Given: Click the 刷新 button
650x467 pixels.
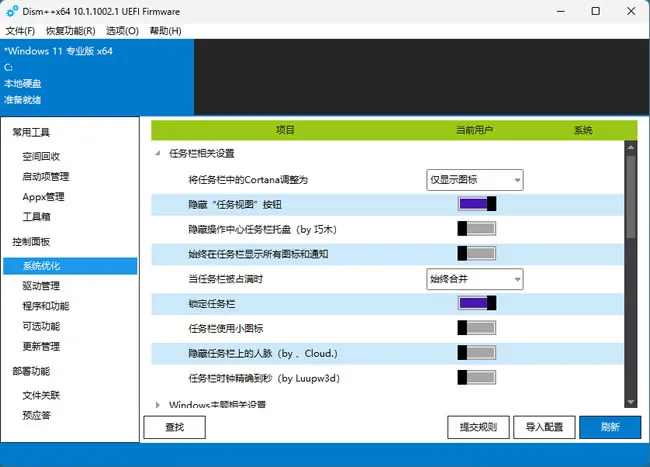Looking at the screenshot, I should coord(610,427).
